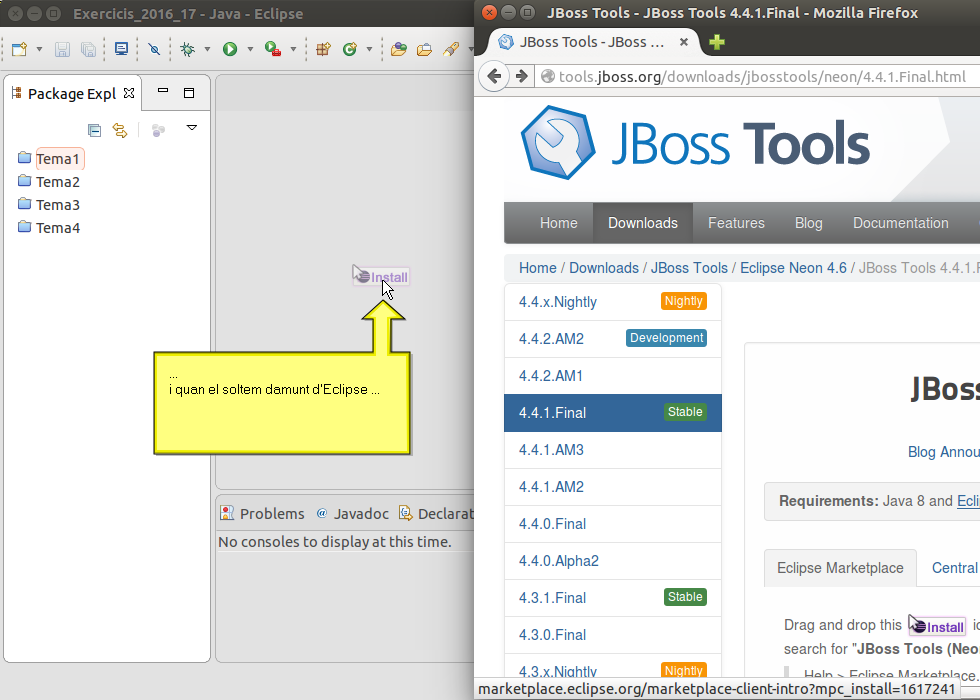Image resolution: width=980 pixels, height=700 pixels.
Task: Click the greyed focus task icon in Package Explorer
Action: (158, 130)
